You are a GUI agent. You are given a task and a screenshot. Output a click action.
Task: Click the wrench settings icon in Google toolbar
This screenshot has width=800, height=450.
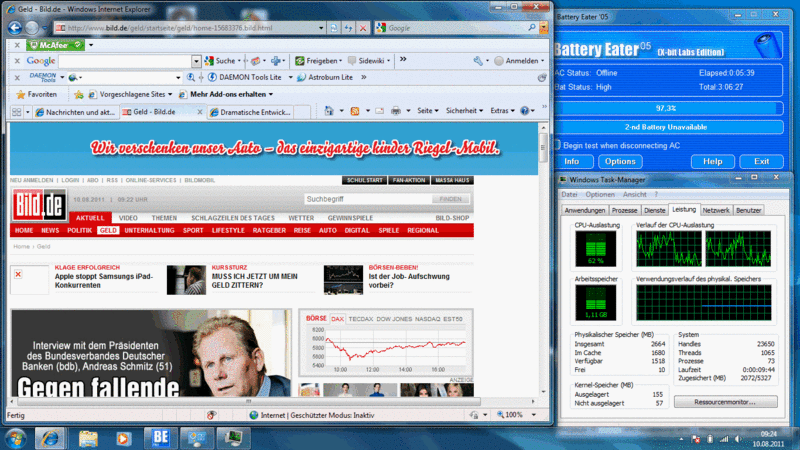coord(478,61)
